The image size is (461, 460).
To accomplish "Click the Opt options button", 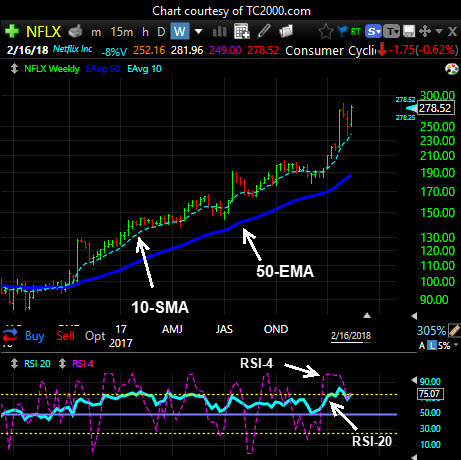I will [95, 336].
